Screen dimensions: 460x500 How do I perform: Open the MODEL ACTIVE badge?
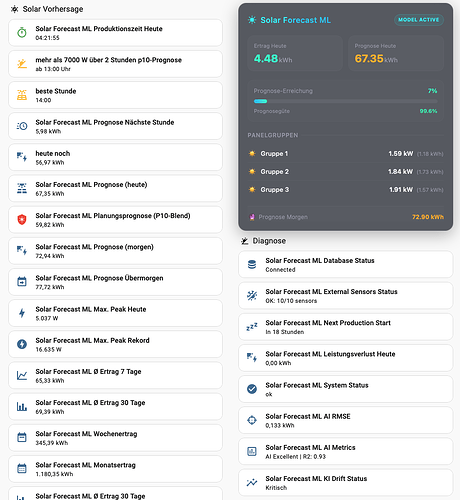click(419, 20)
